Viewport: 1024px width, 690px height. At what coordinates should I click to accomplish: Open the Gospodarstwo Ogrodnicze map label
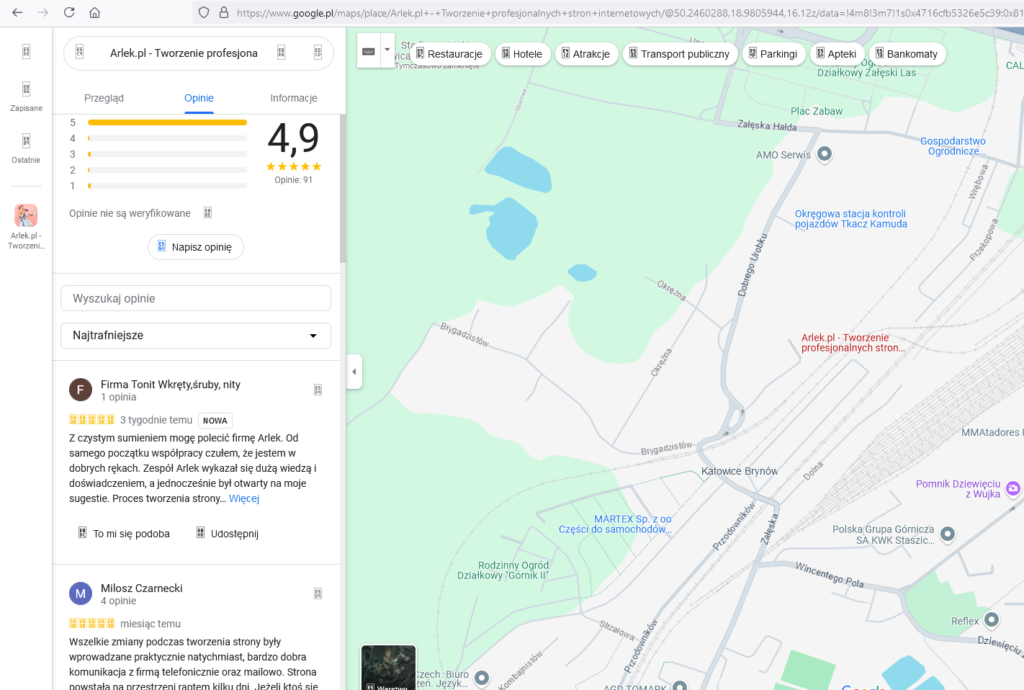coord(953,146)
